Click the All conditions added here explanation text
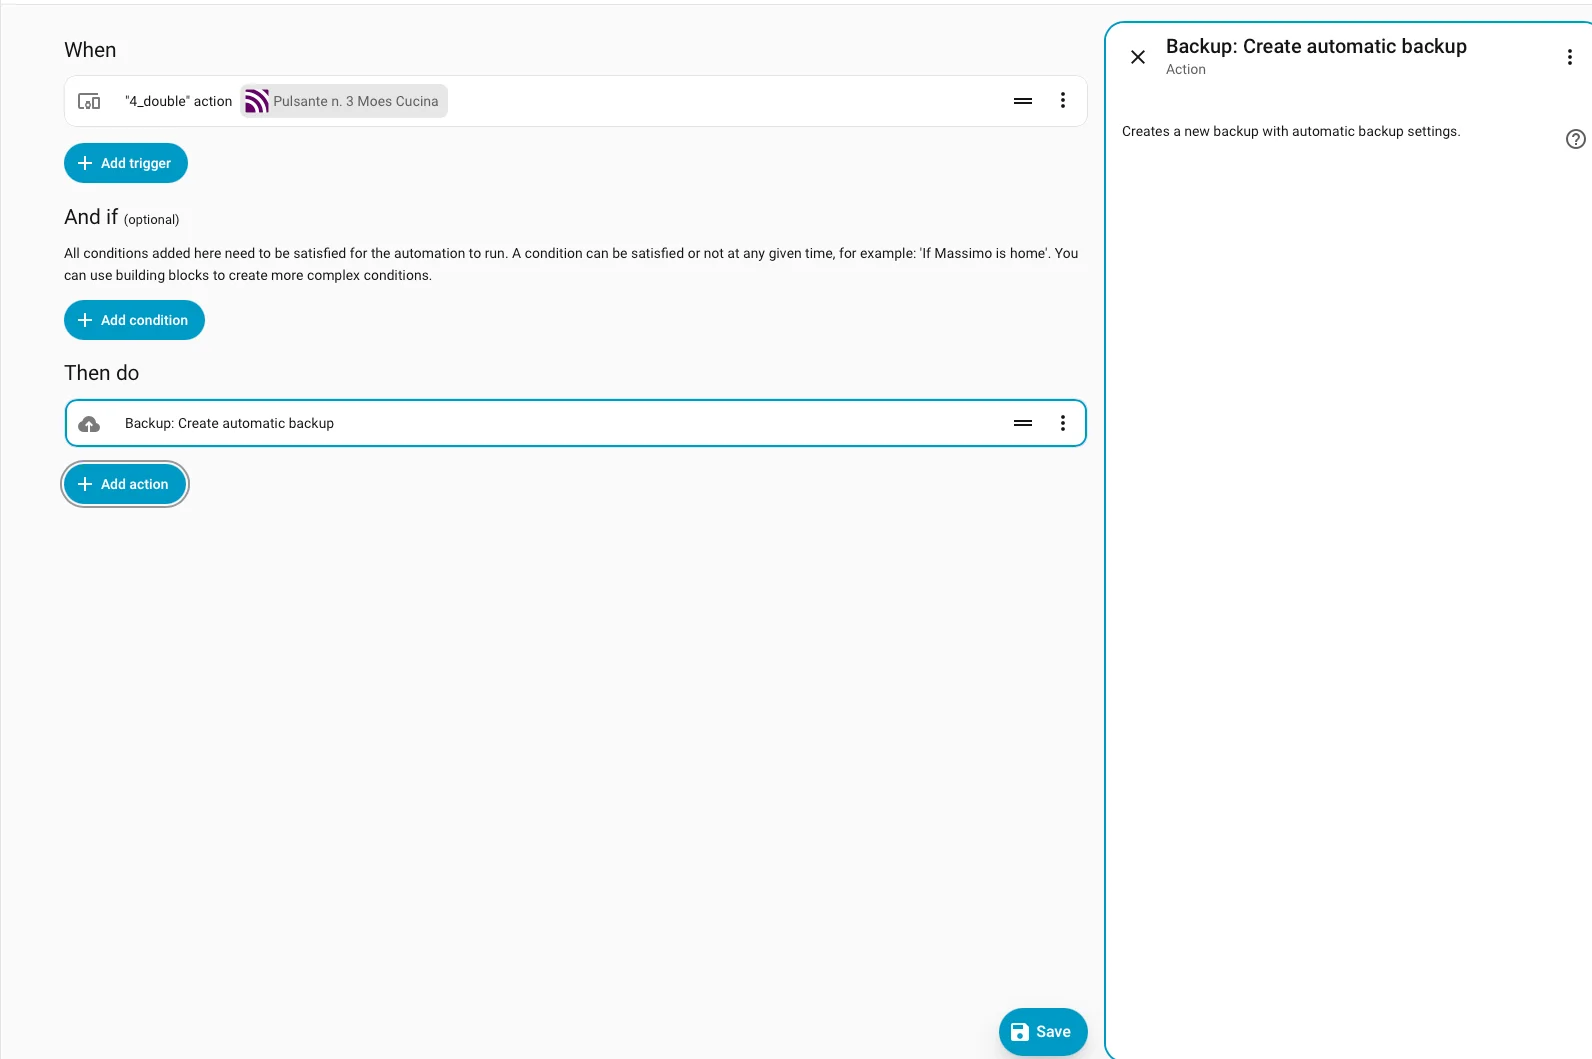This screenshot has width=1592, height=1059. point(571,264)
